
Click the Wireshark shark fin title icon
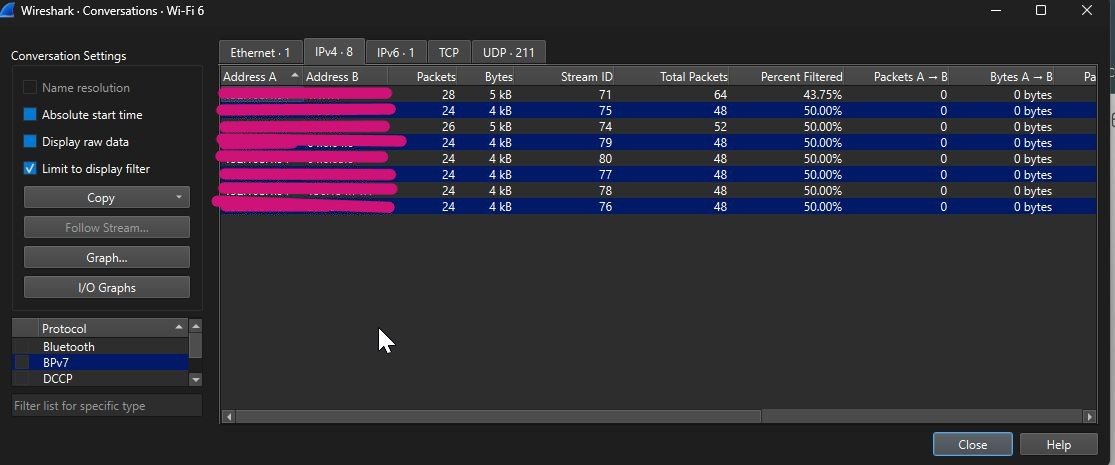click(9, 11)
